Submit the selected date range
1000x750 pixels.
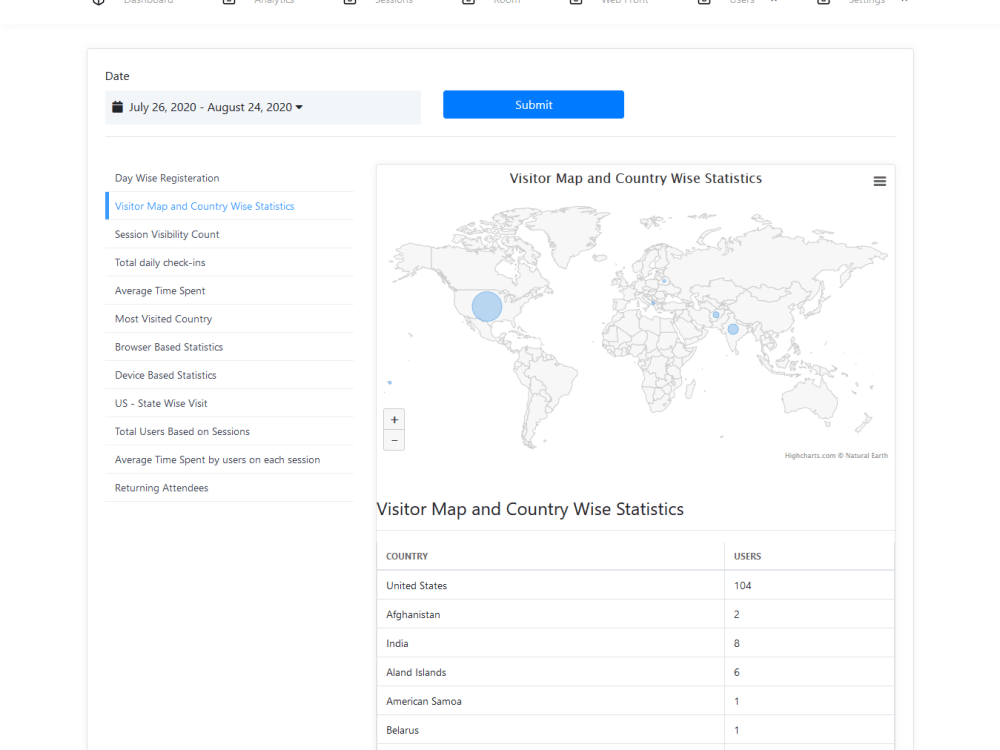(x=533, y=105)
